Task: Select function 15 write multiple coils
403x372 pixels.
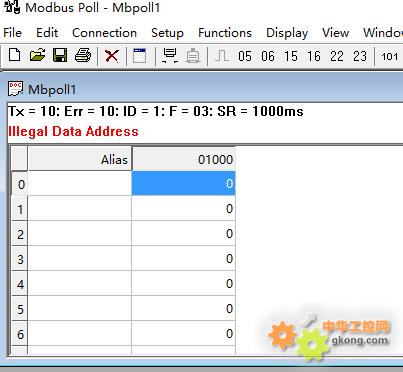Action: click(x=291, y=56)
